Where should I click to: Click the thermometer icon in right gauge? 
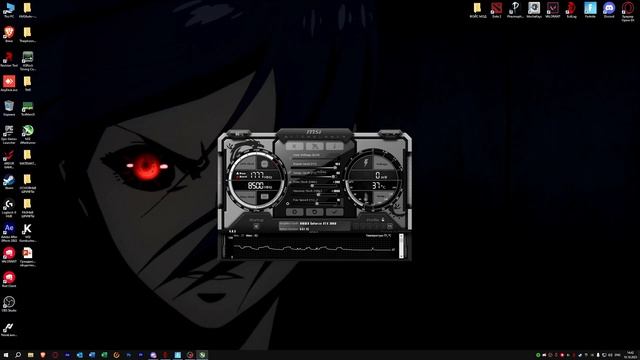pos(366,198)
